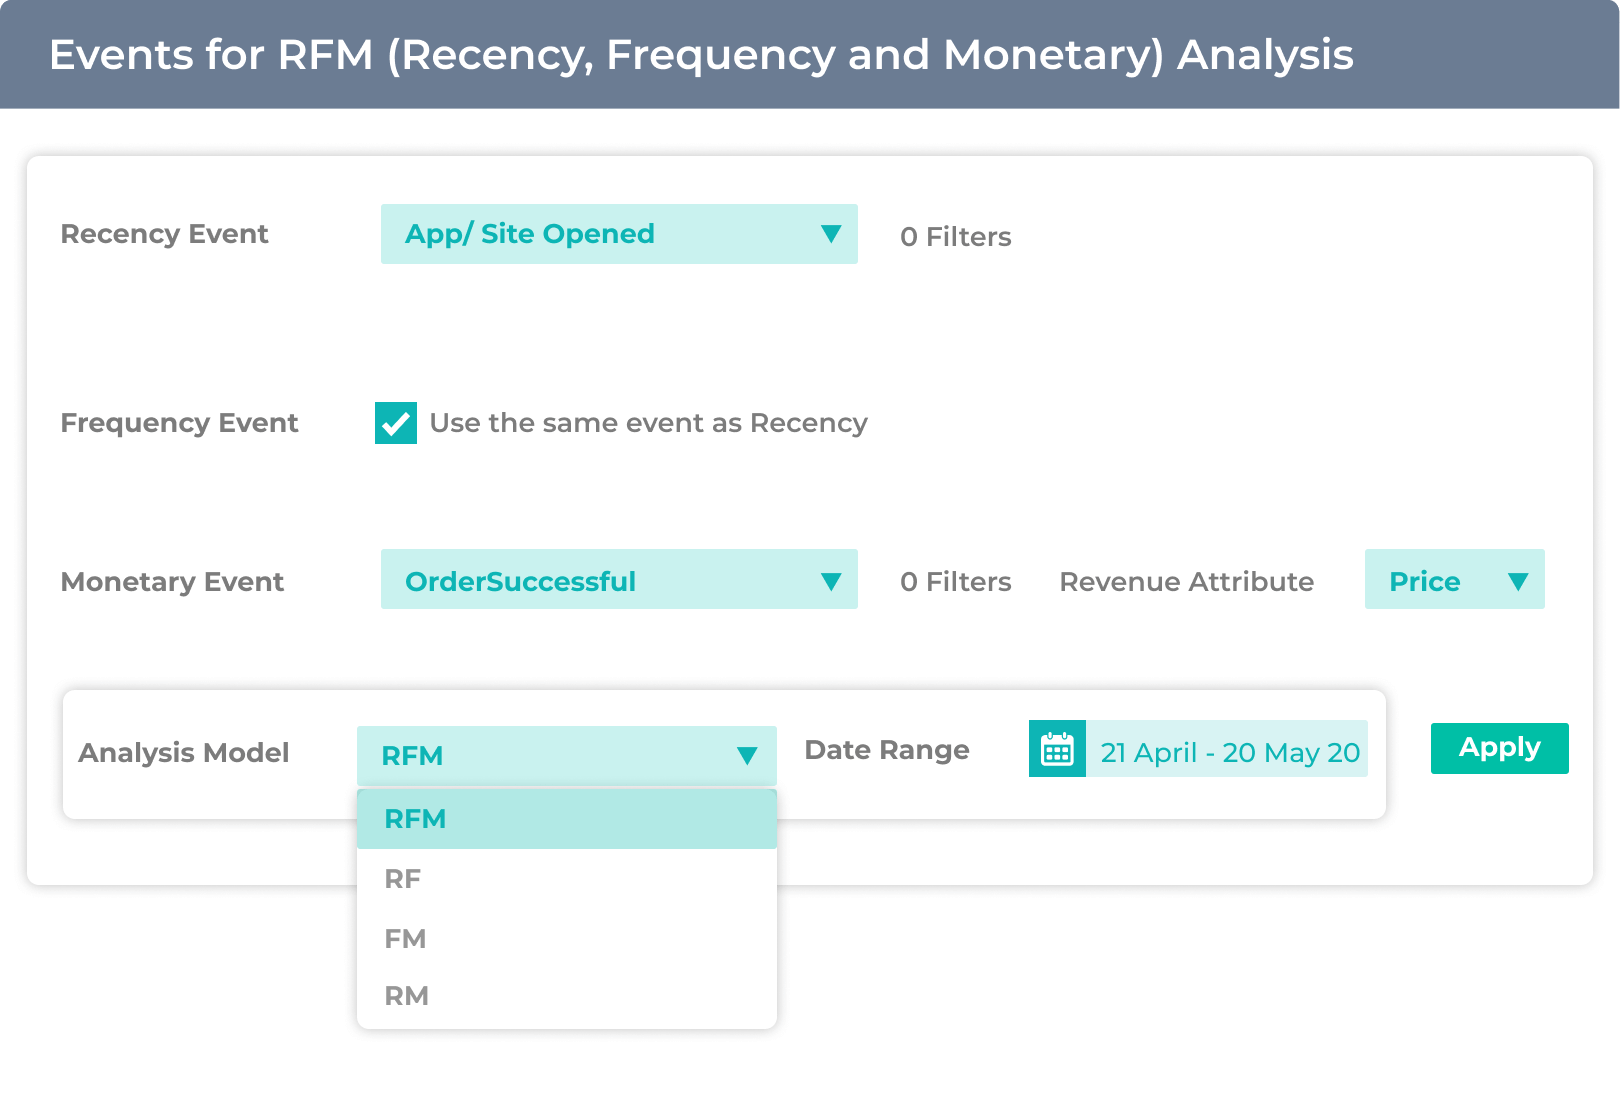The image size is (1620, 1110).
Task: Collapse the Analysis Model RFM dropdown
Action: [x=566, y=755]
